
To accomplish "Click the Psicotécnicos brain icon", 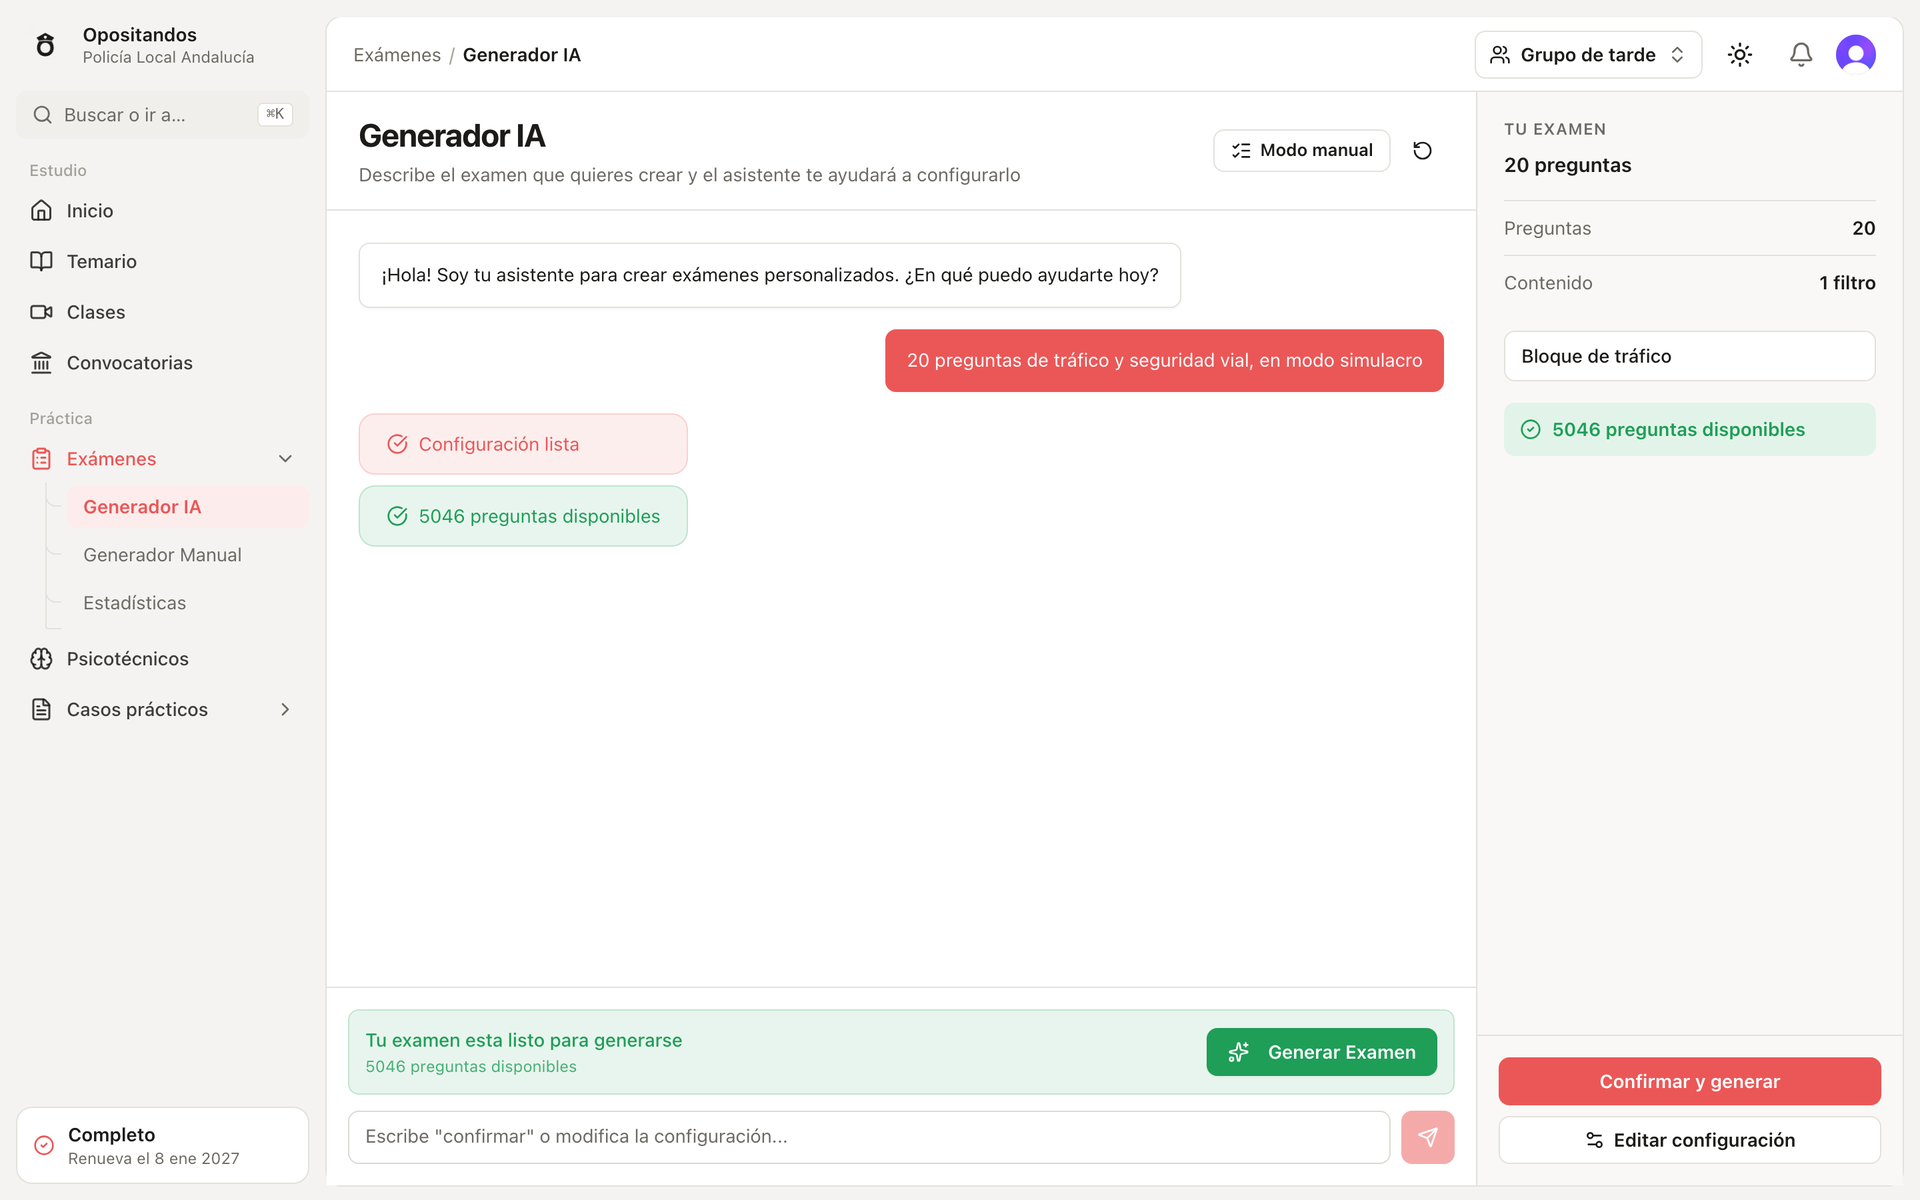I will 41,659.
